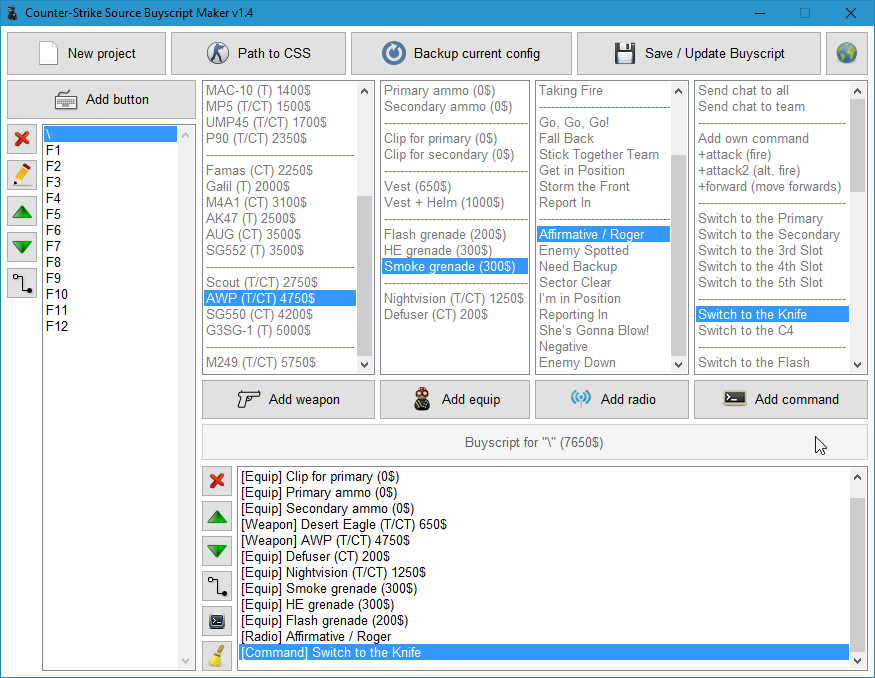This screenshot has height=678, width=875.
Task: Select backslash key entry
Action: pos(110,134)
